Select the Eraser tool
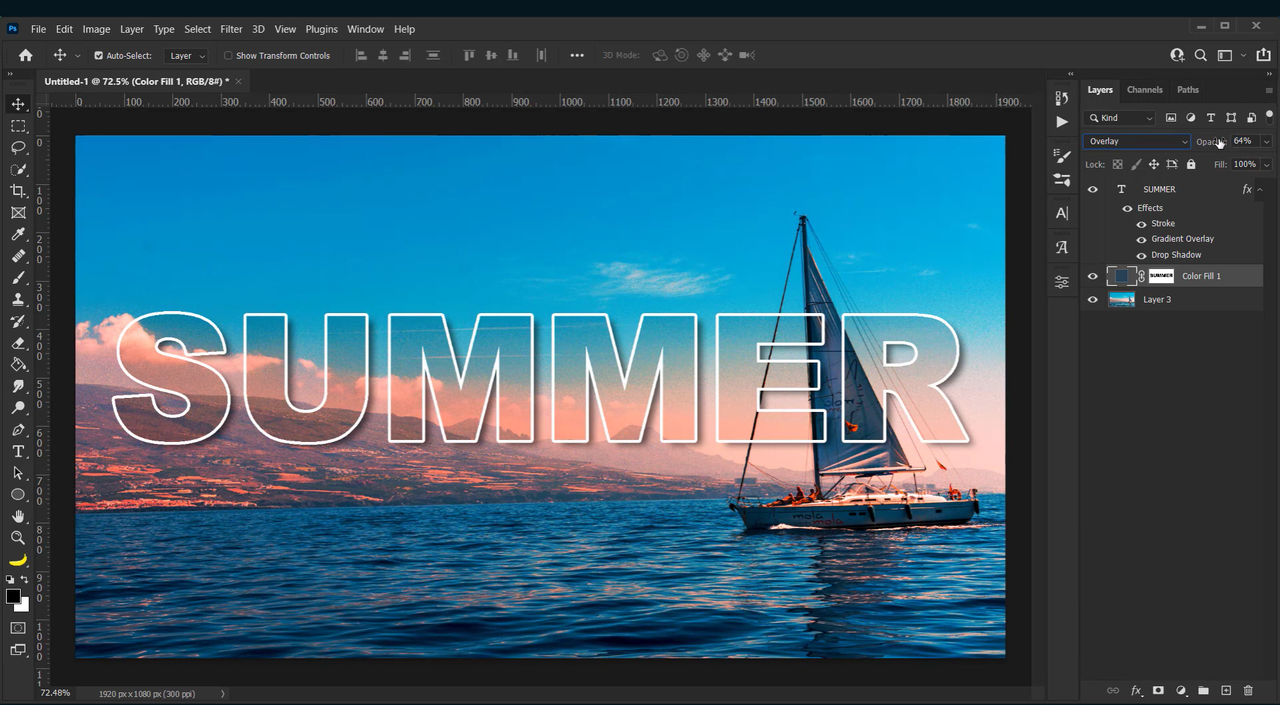This screenshot has width=1280, height=705. click(x=18, y=343)
